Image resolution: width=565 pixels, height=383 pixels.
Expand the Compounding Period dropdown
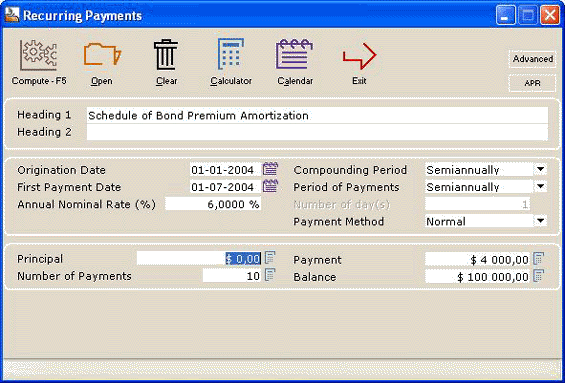[x=540, y=169]
